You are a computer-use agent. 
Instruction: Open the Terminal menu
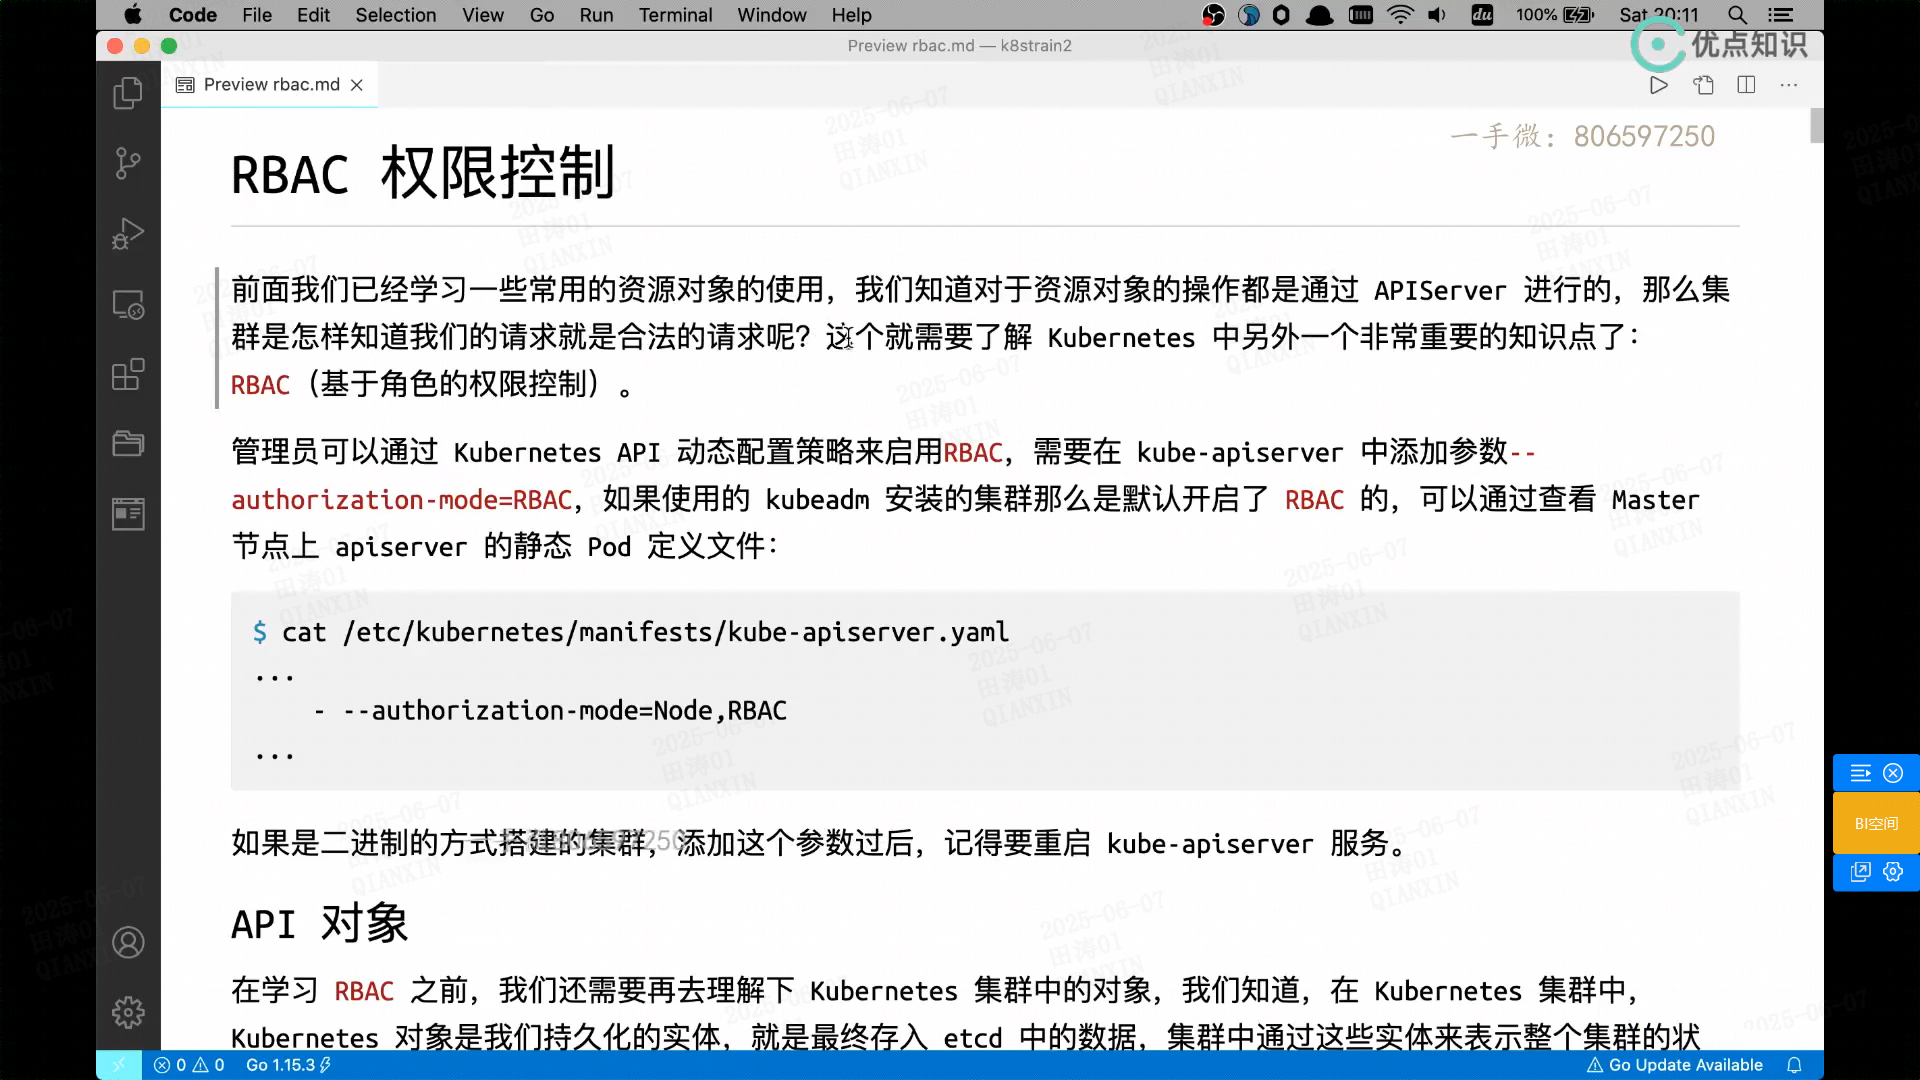pyautogui.click(x=675, y=15)
